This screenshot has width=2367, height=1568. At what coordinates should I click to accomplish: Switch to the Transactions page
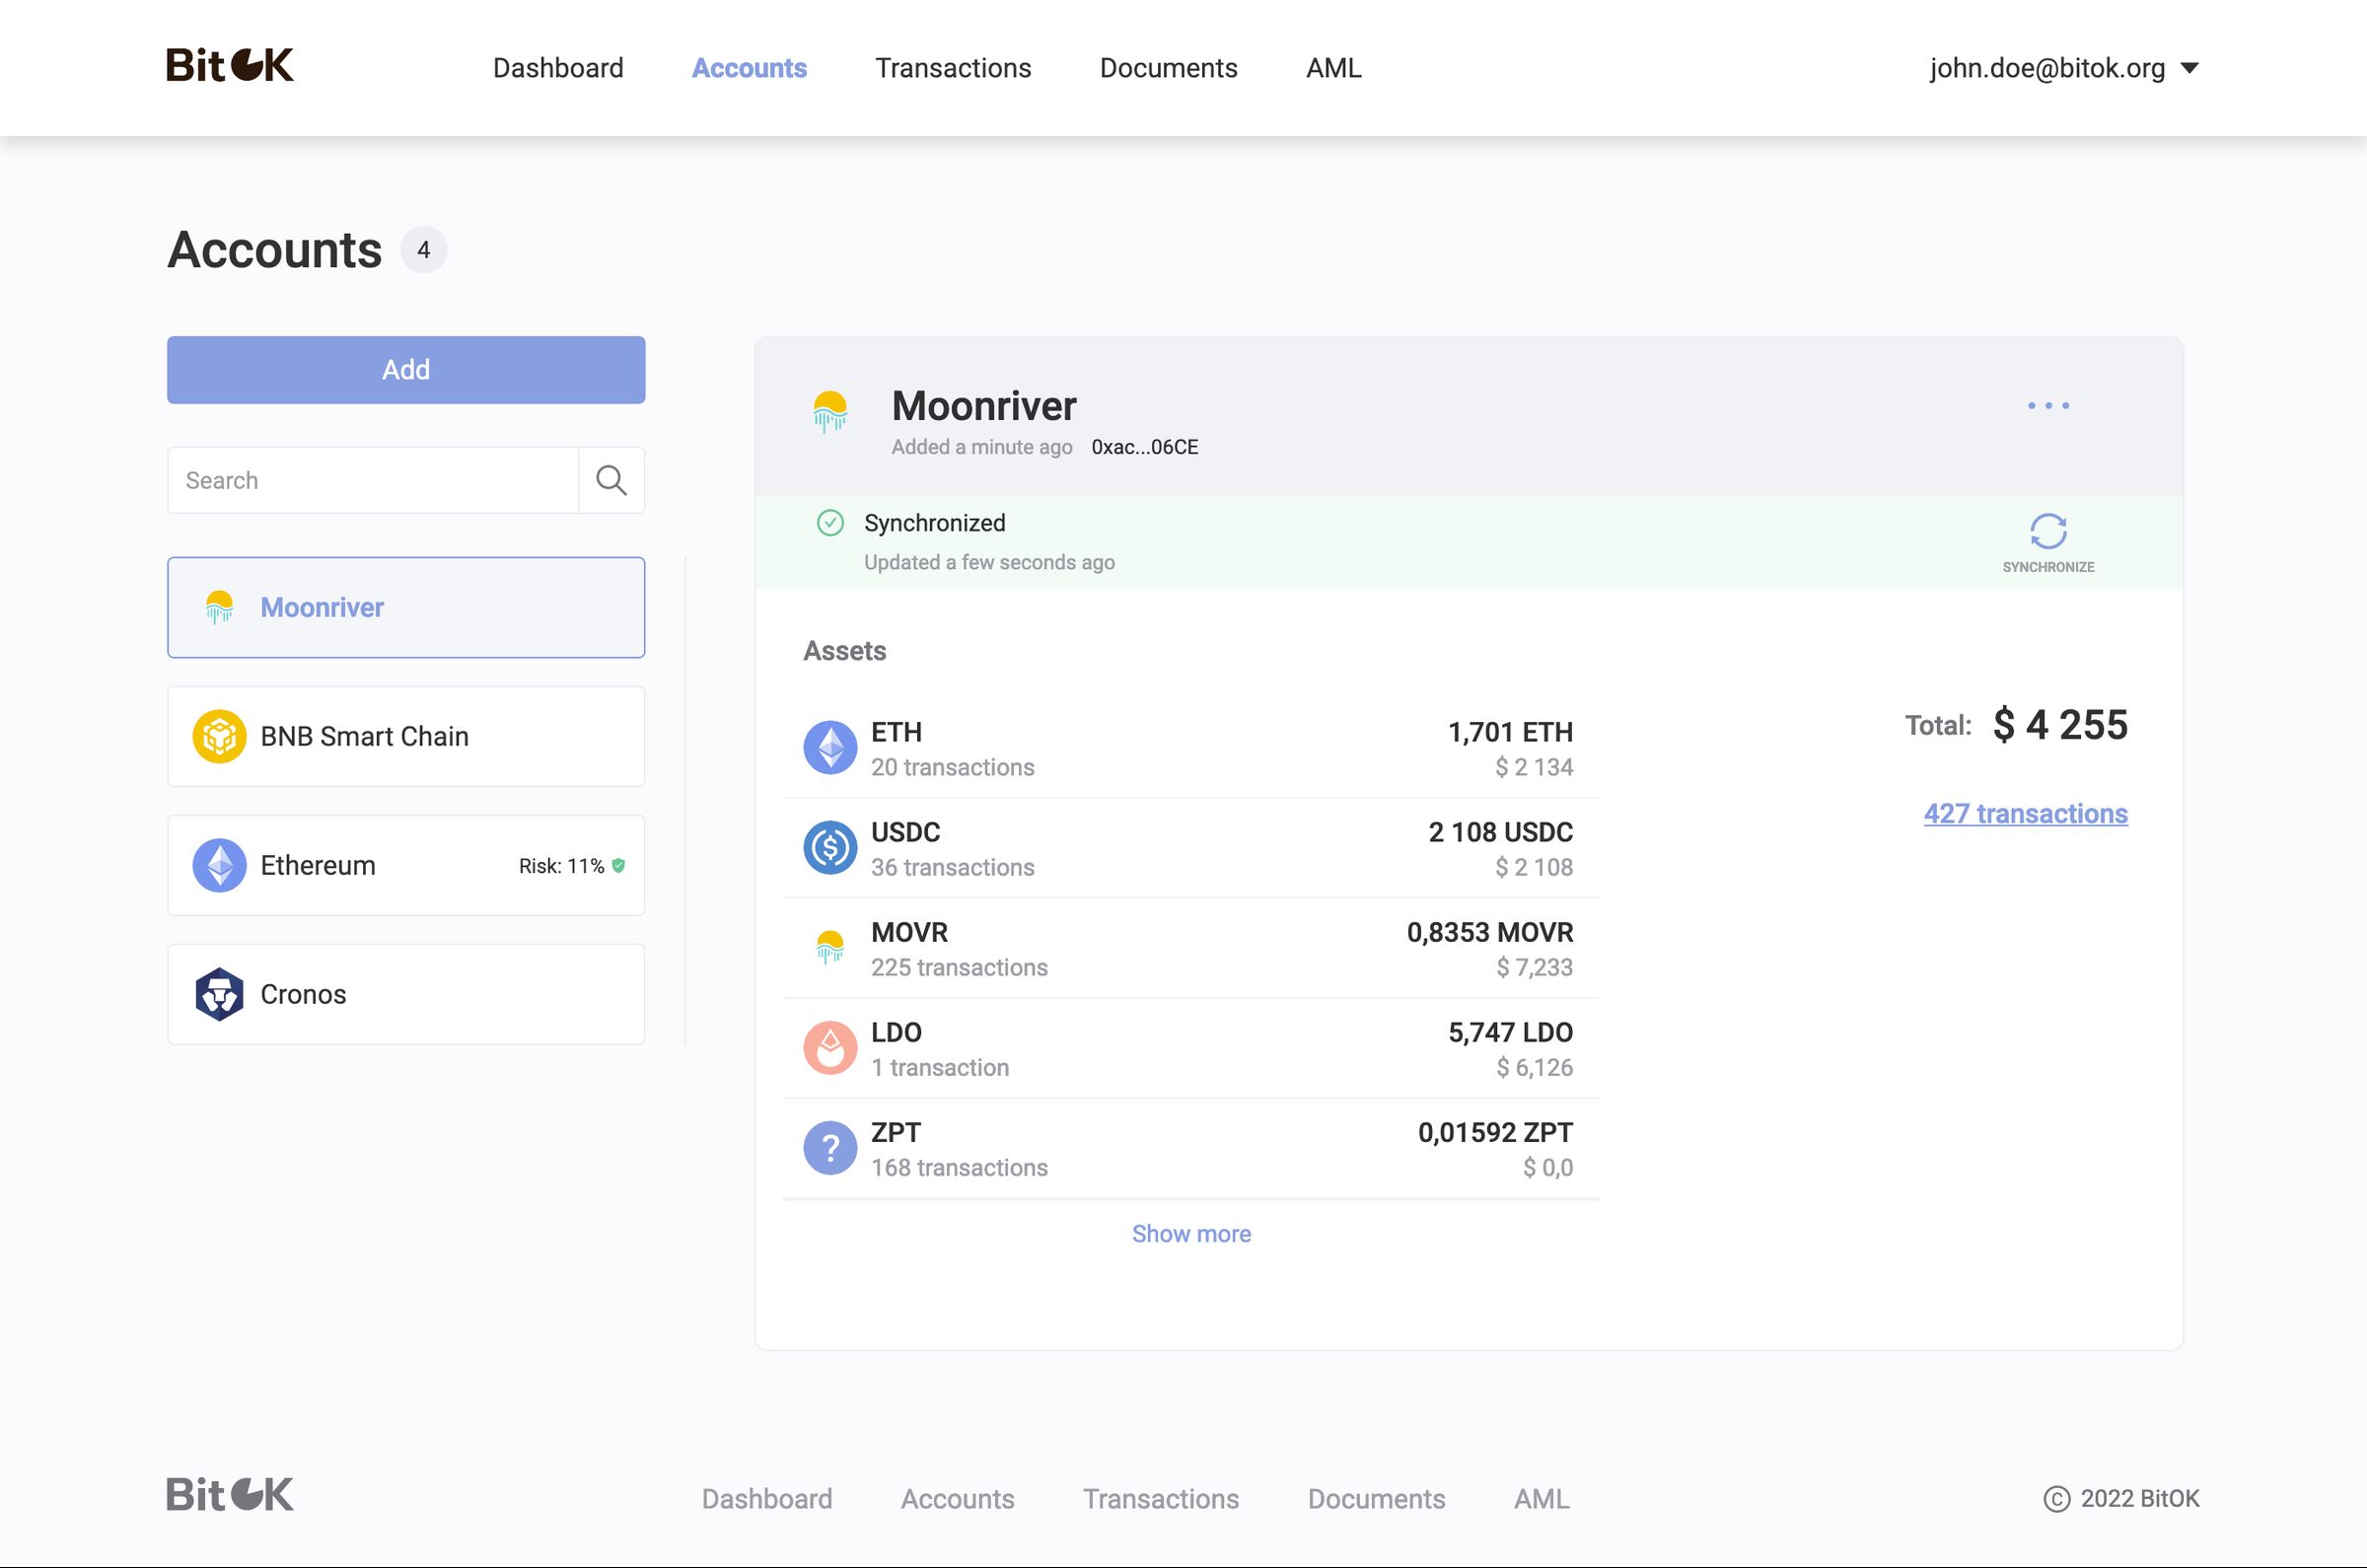coord(953,67)
